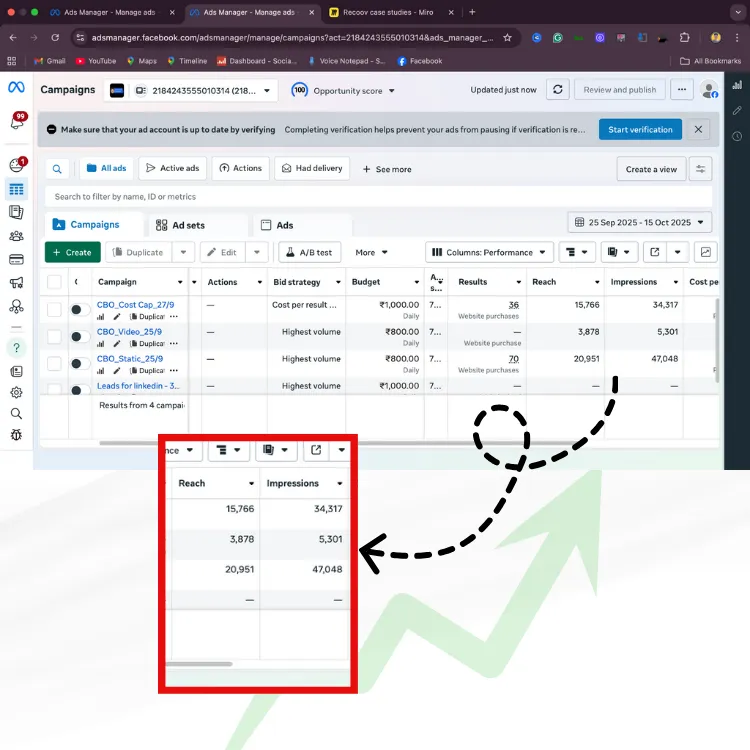Switch to Recoov case studies - Miro tab
This screenshot has width=750, height=750.
[388, 12]
